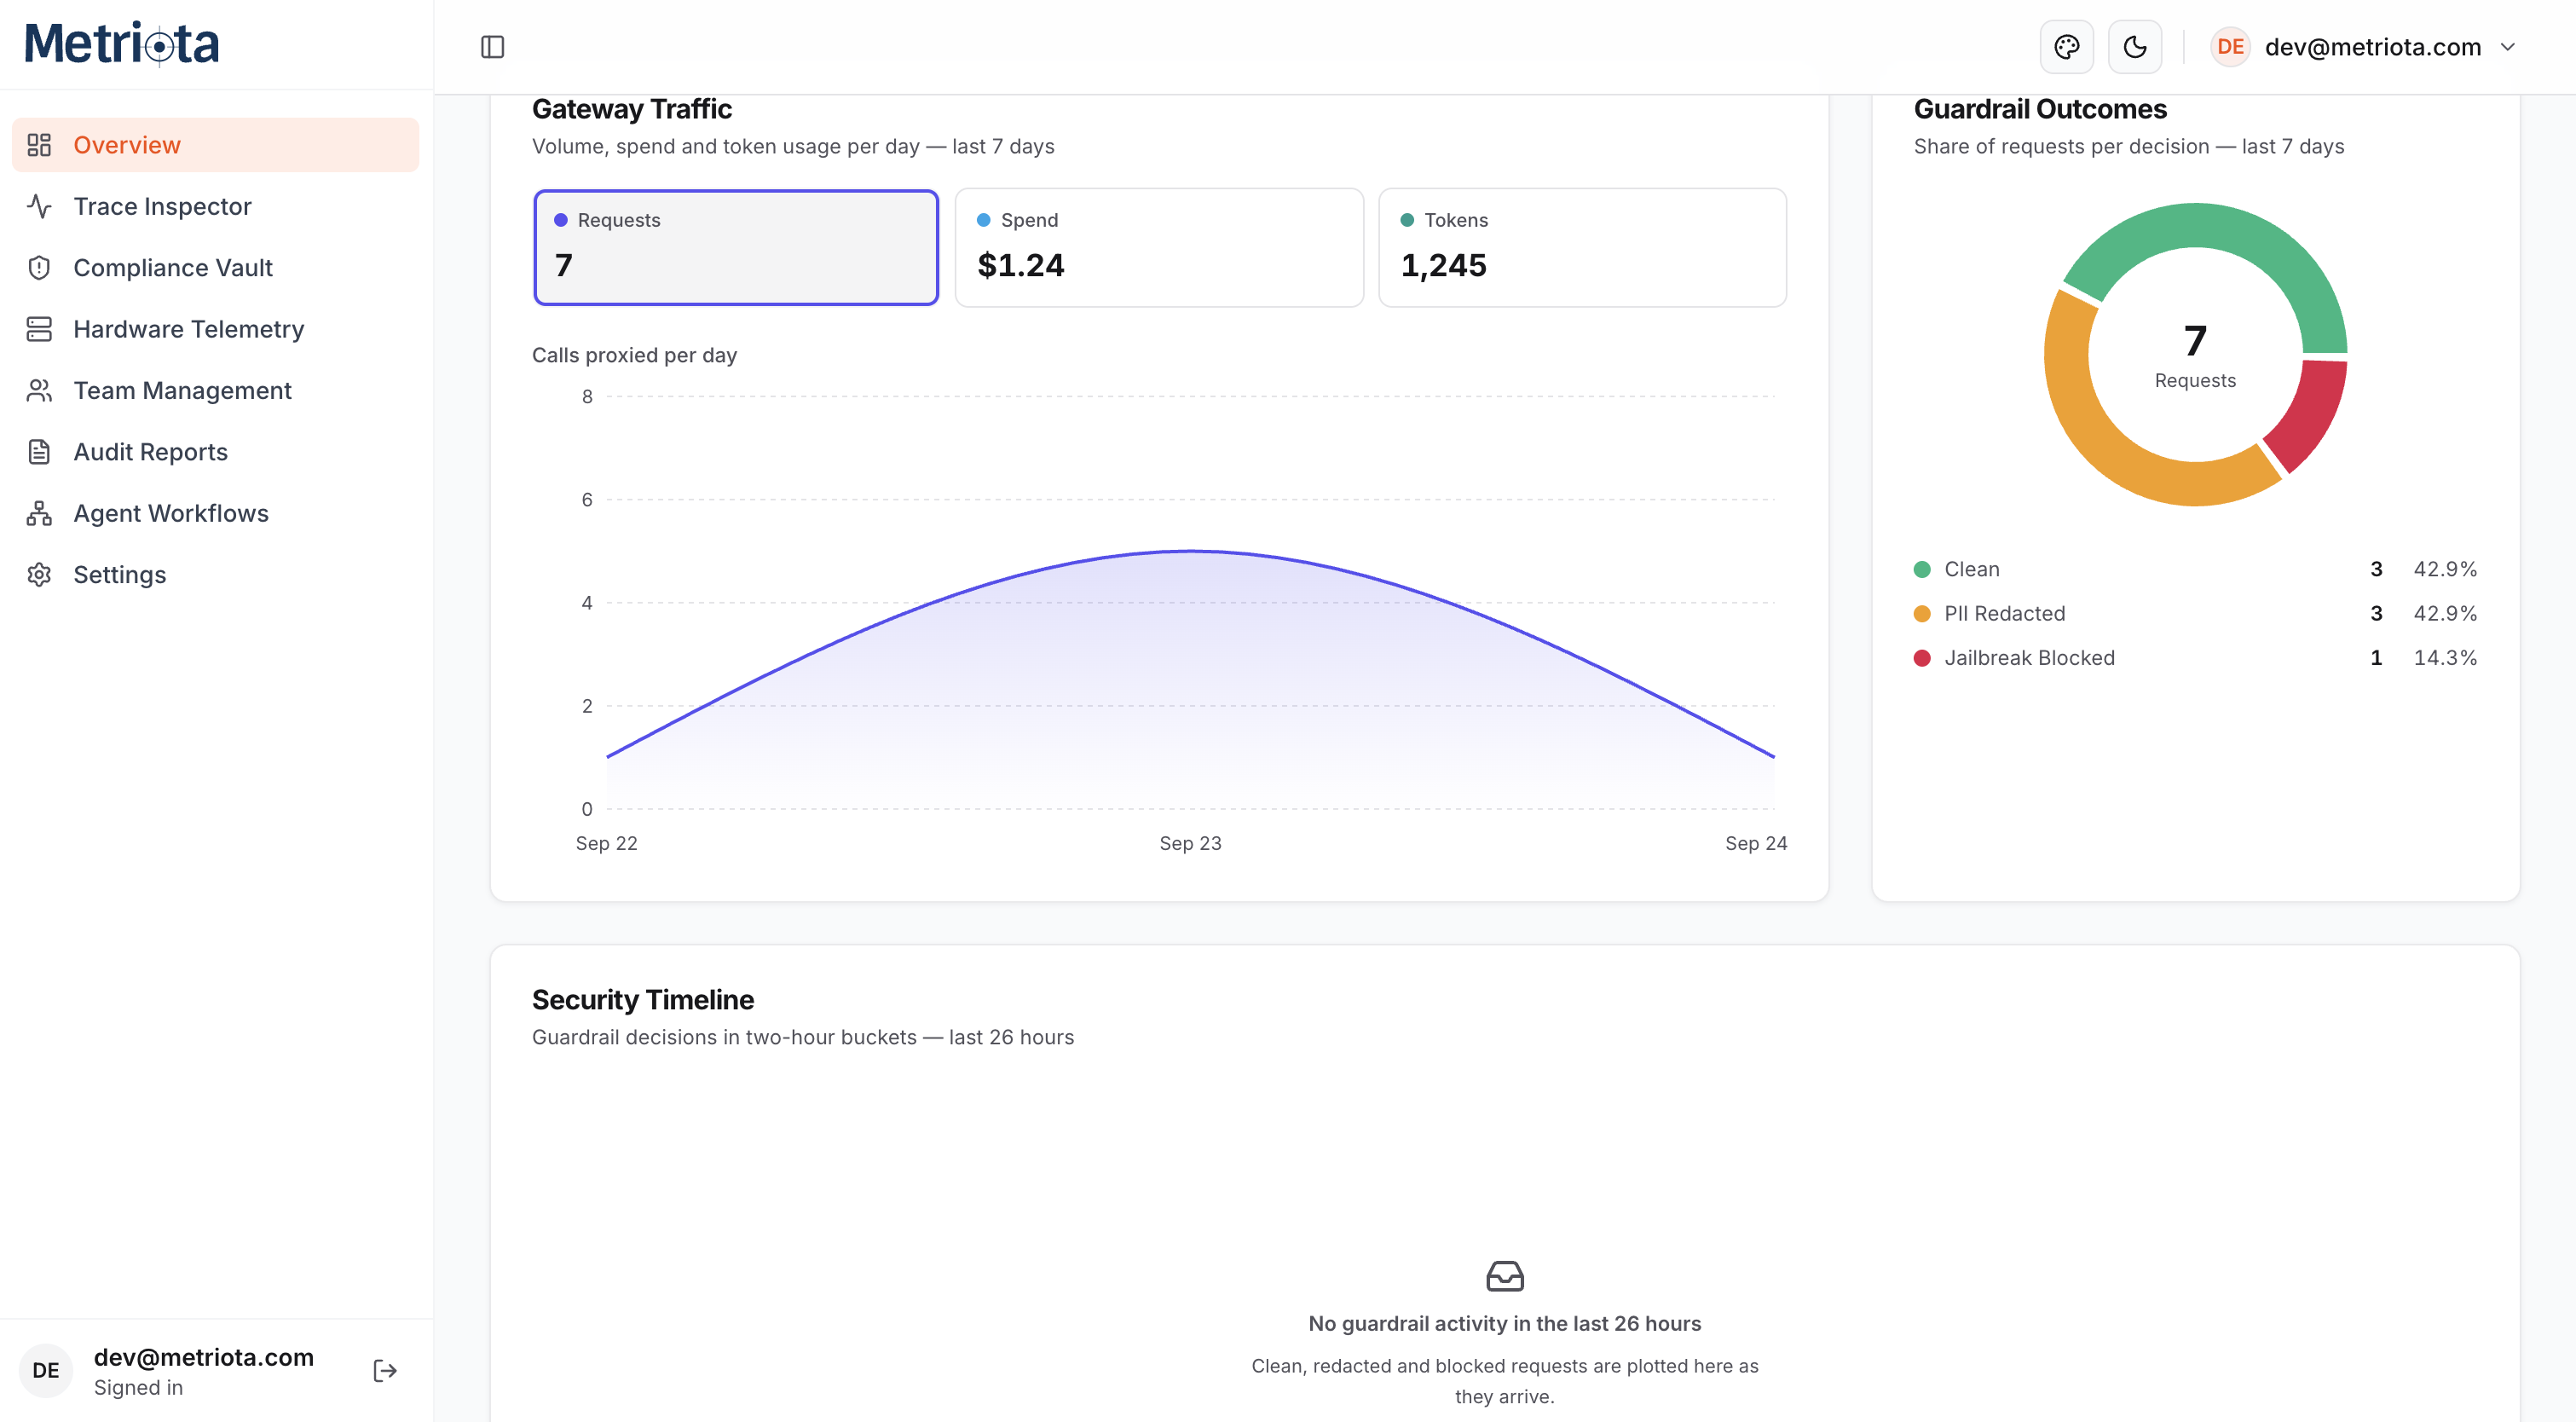Viewport: 2576px width, 1422px height.
Task: Select the Spend metric card
Action: pyautogui.click(x=1159, y=247)
